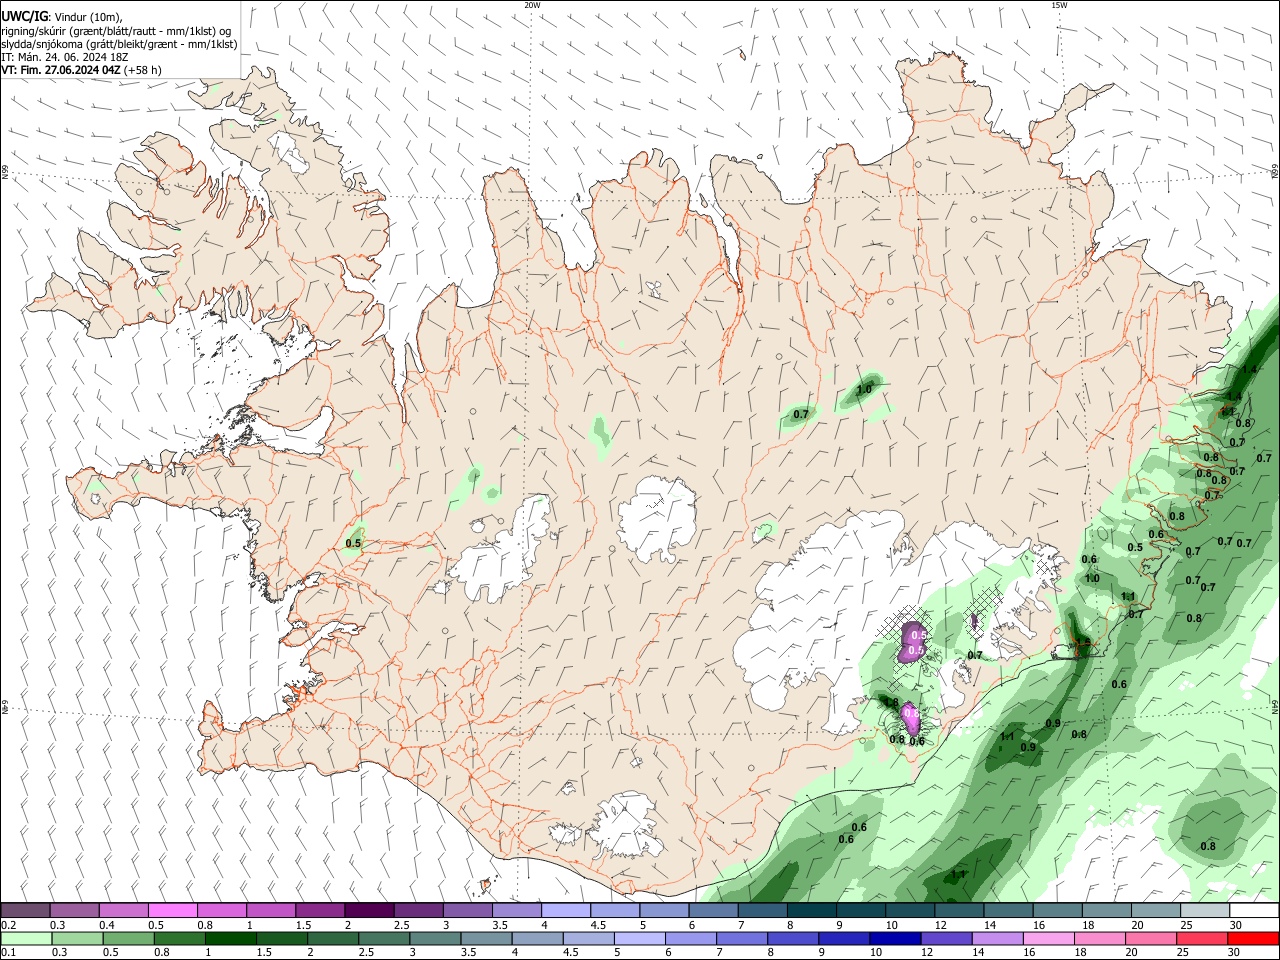Select the medium green 0.5 rain legend swatch
The image size is (1280, 960).
tap(129, 939)
